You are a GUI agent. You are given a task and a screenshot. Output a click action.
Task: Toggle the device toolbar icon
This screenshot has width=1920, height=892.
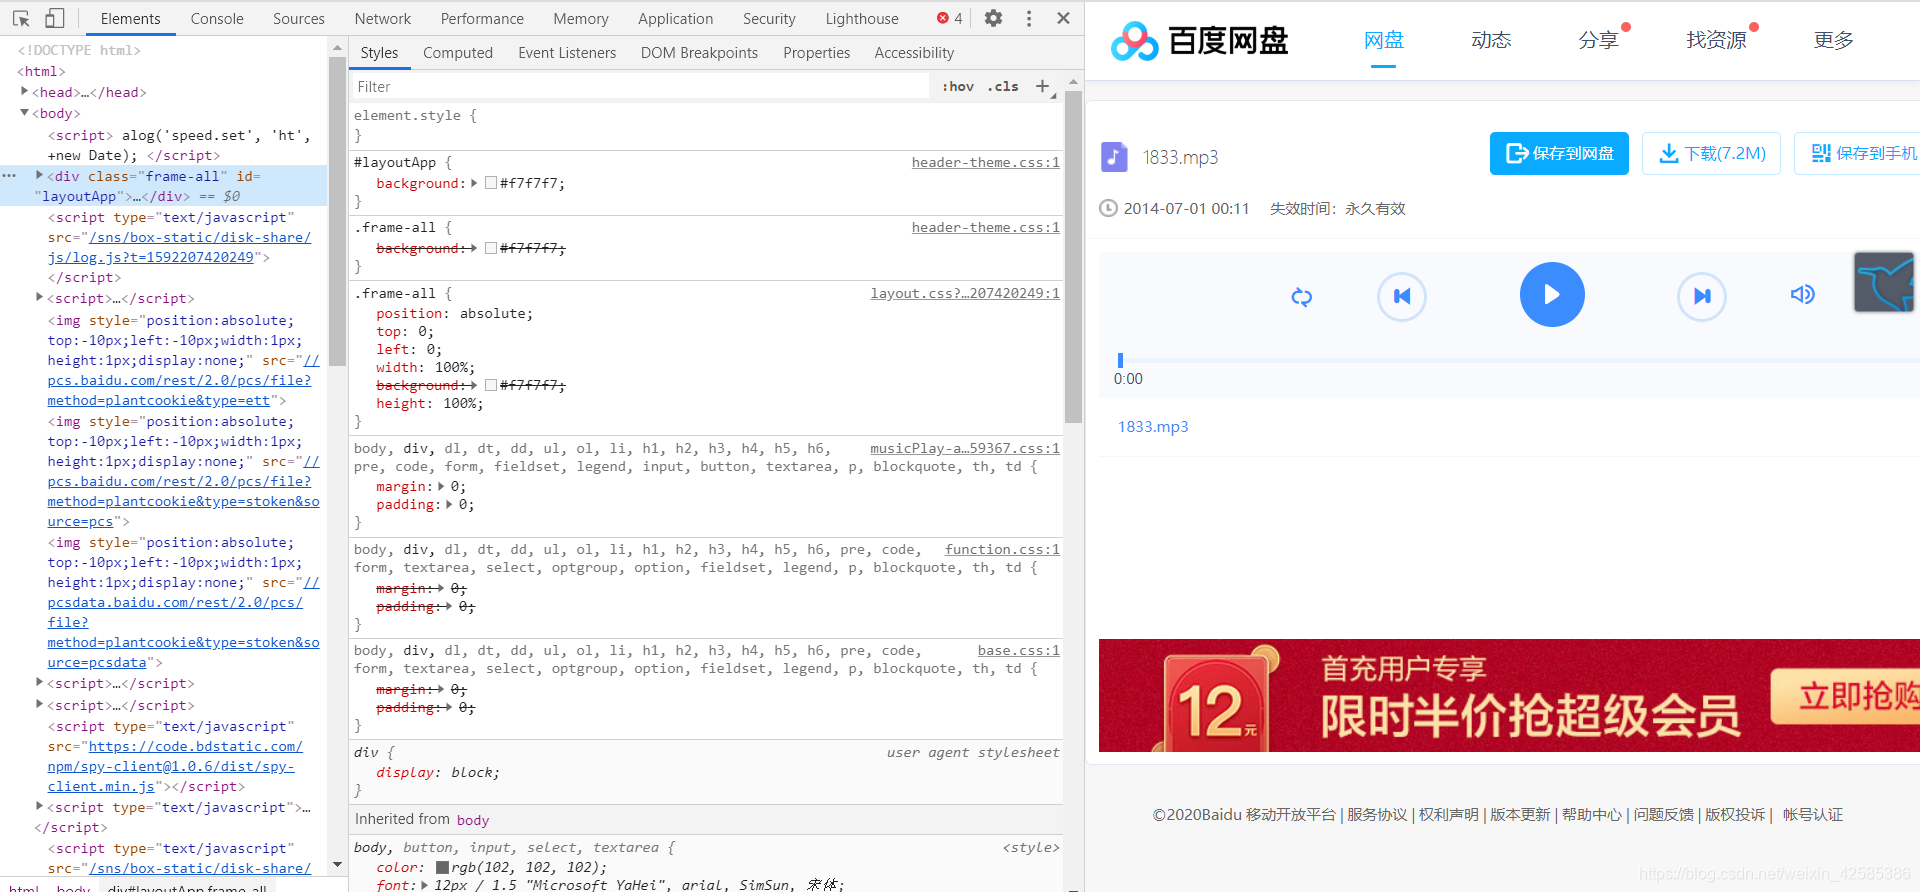[x=55, y=18]
